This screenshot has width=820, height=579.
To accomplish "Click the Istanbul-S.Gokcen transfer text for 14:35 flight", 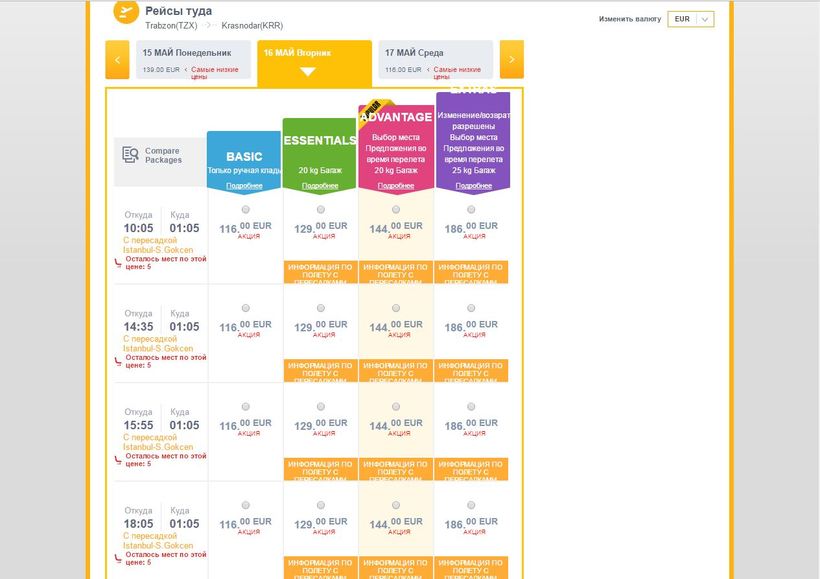I will point(158,348).
